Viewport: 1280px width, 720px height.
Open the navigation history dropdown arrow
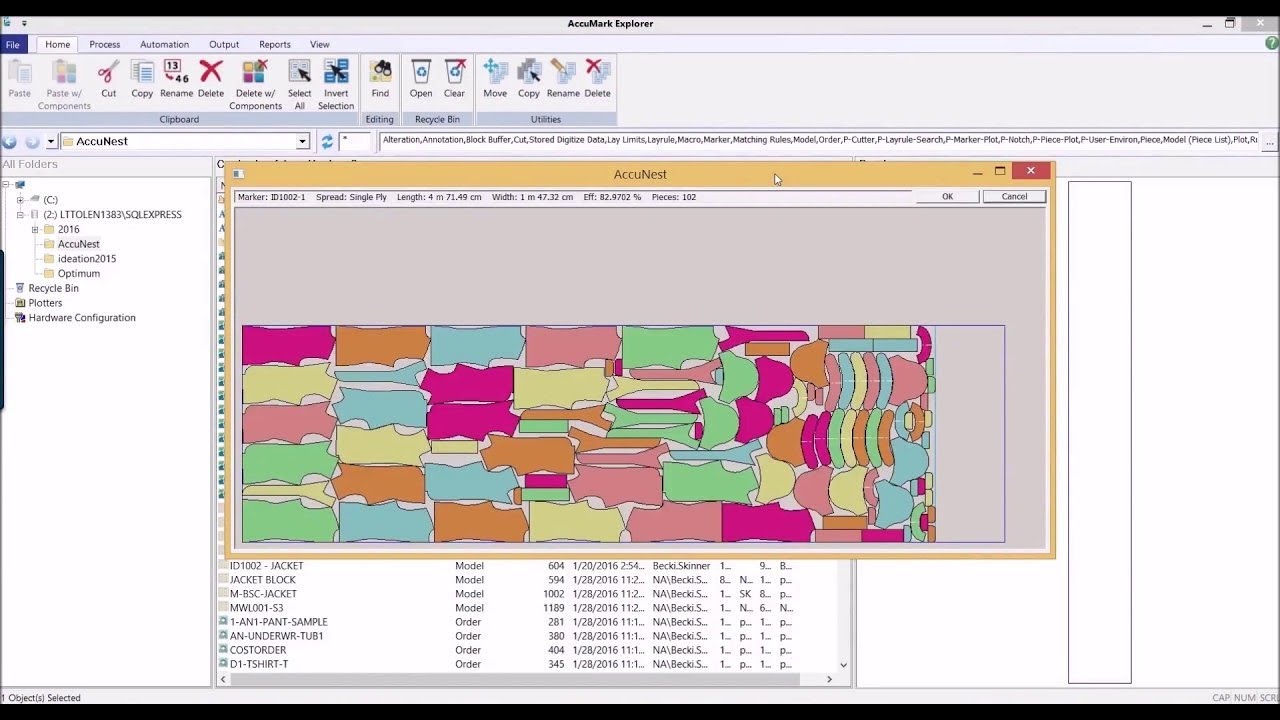[x=51, y=142]
